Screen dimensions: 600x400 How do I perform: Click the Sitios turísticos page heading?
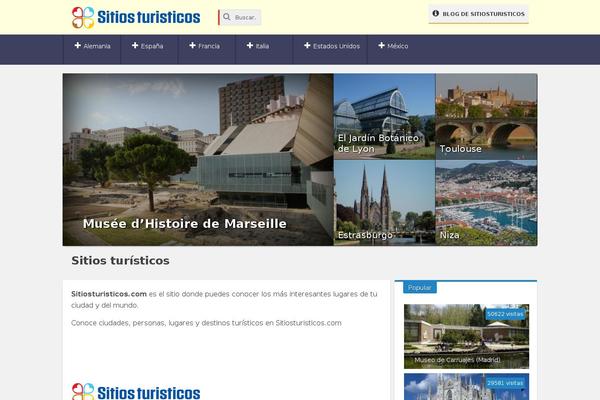pyautogui.click(x=120, y=260)
